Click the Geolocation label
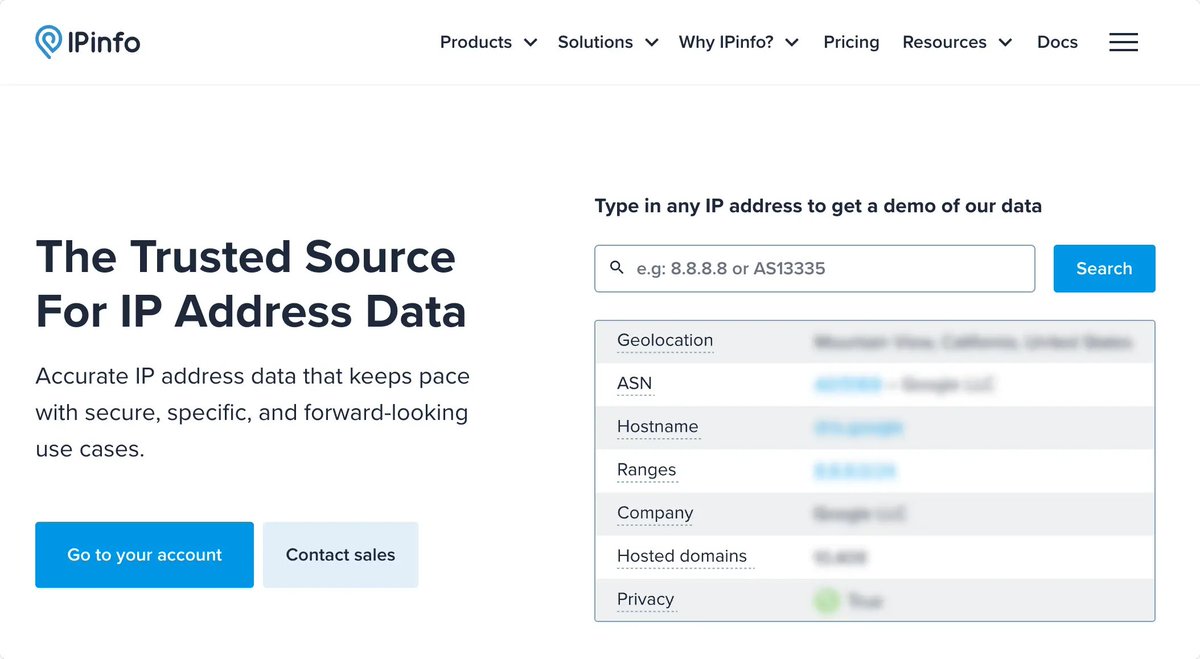Image resolution: width=1200 pixels, height=659 pixels. 665,340
